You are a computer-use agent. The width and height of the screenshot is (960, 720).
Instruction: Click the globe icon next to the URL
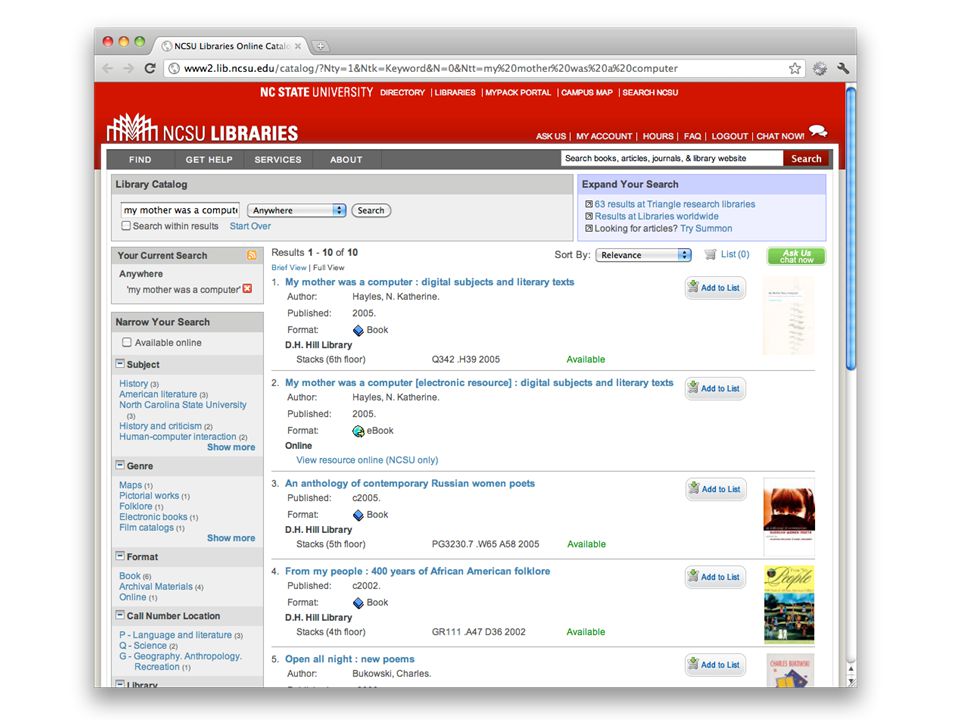[x=174, y=68]
